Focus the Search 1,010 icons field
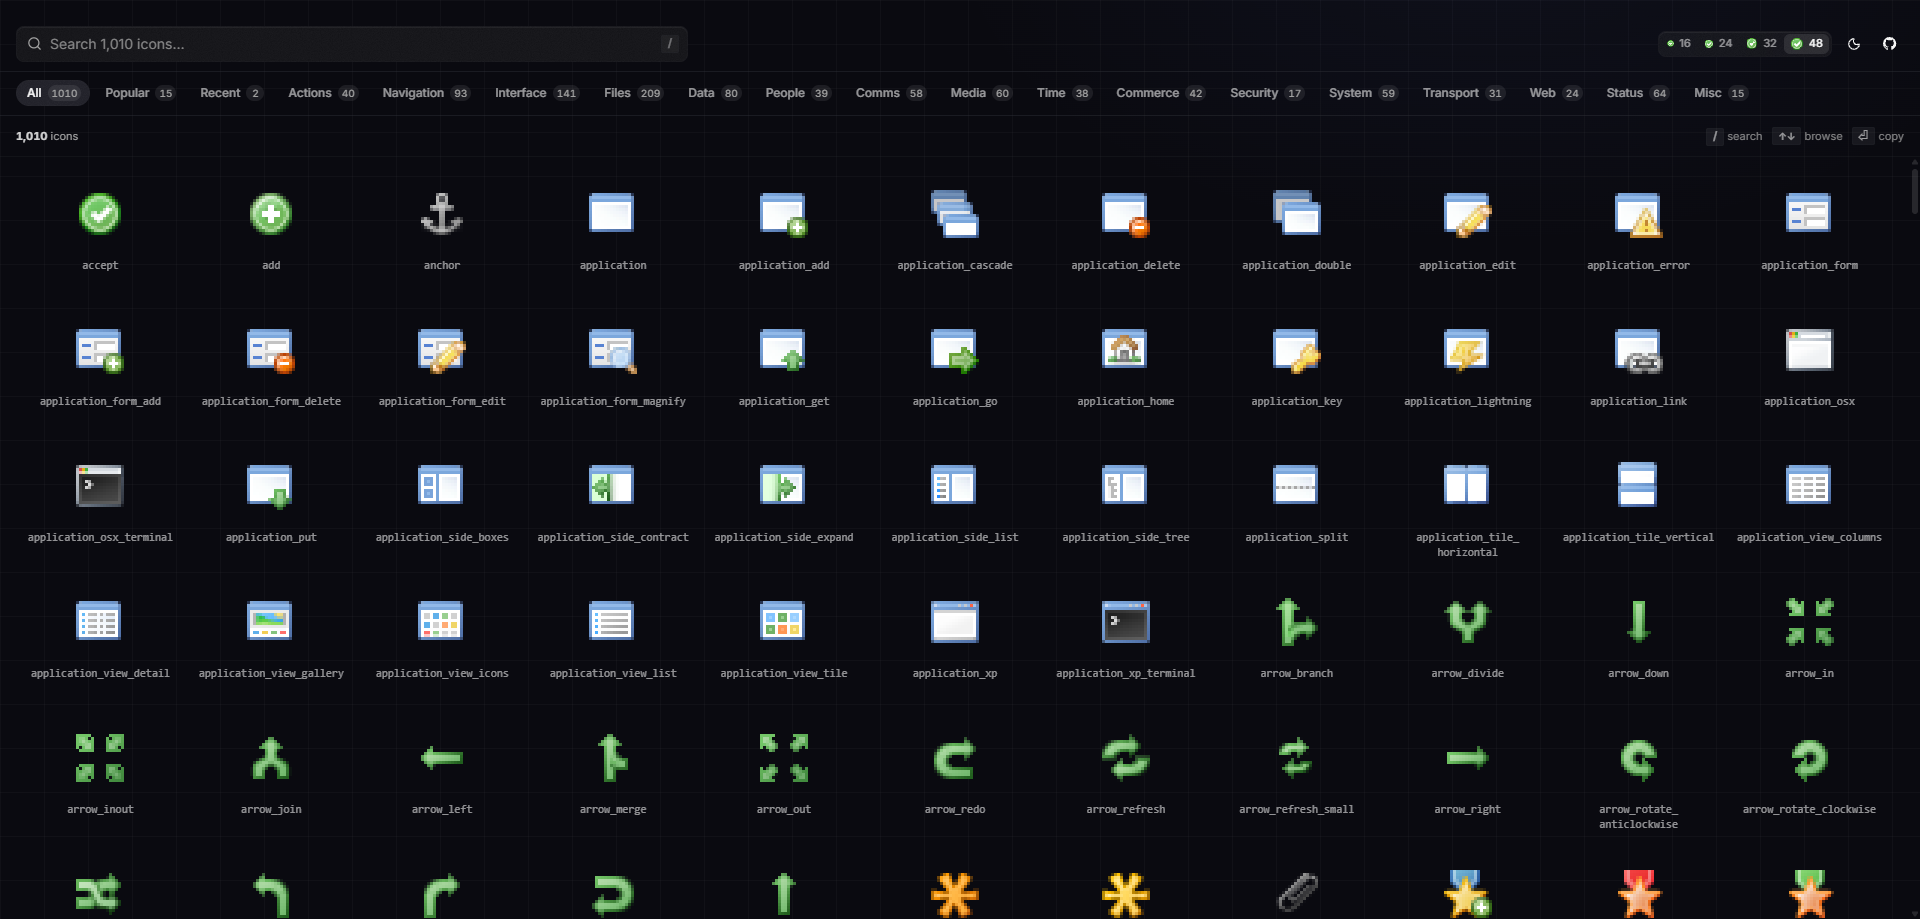The width and height of the screenshot is (1920, 919). 352,44
